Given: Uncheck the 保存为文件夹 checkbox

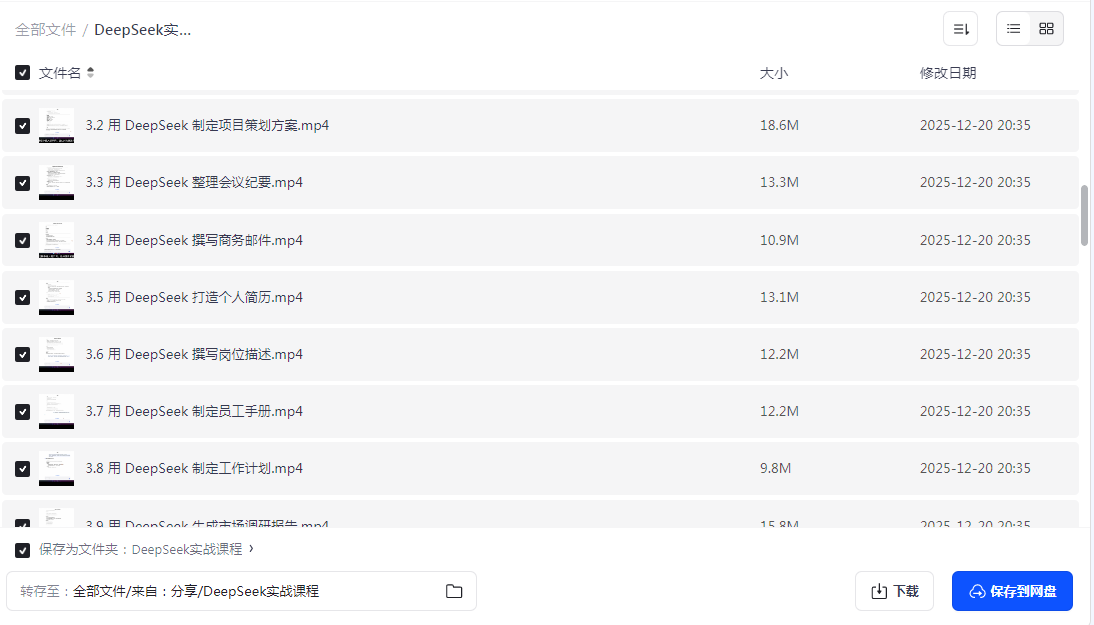Looking at the screenshot, I should click(x=22, y=550).
